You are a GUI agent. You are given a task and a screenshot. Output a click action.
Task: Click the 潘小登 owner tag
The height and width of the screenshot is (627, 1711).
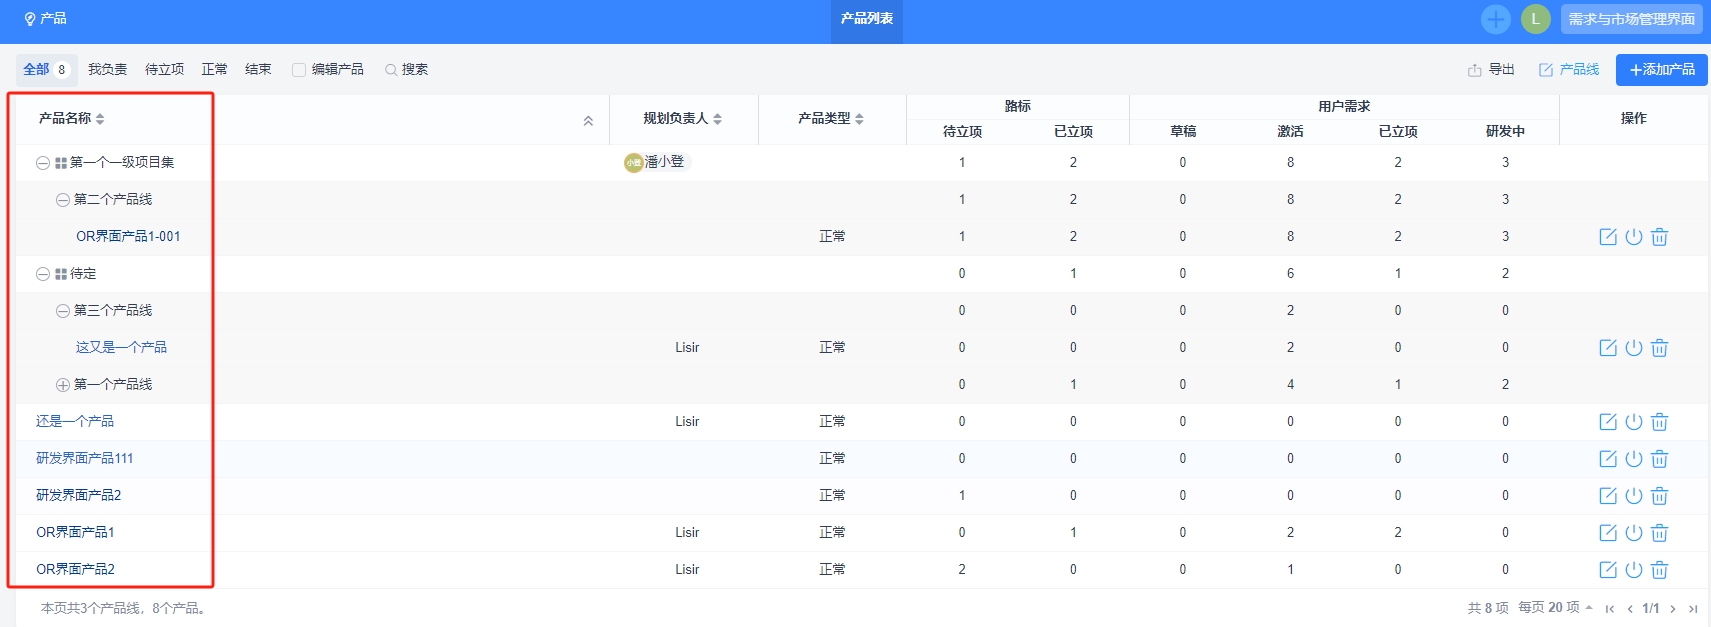coord(656,162)
